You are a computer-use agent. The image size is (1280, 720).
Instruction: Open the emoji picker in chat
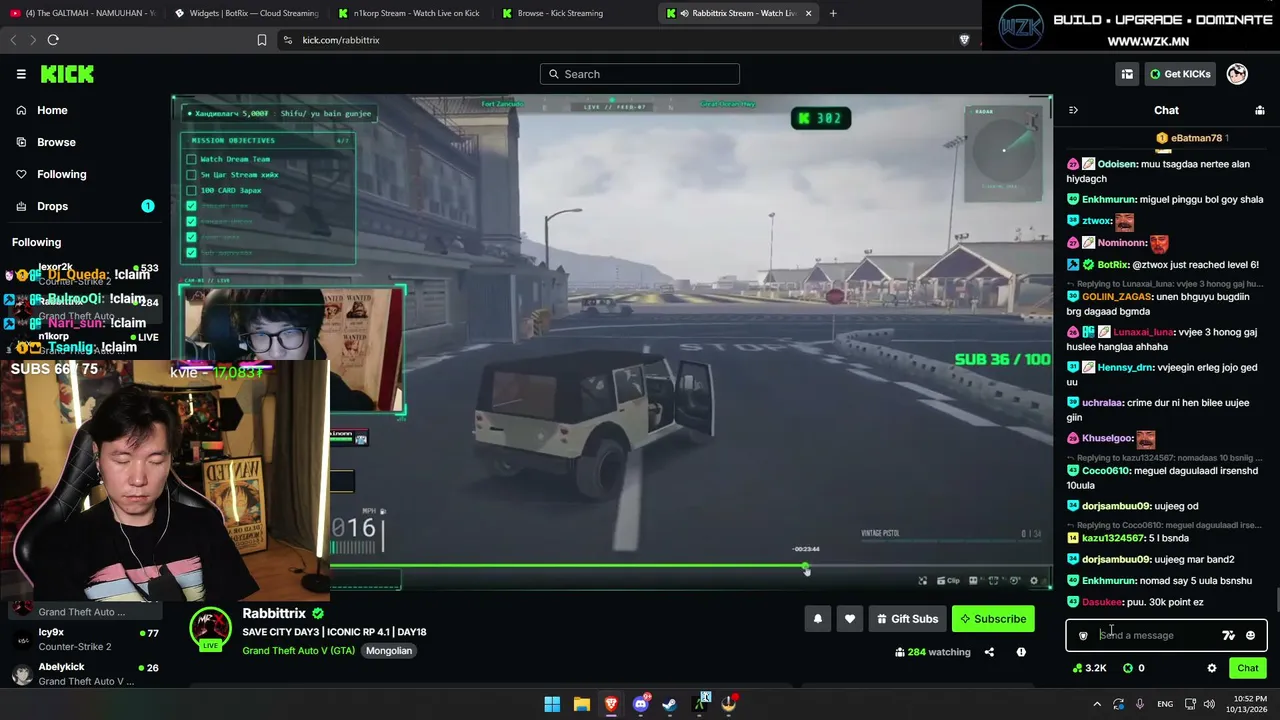click(1250, 635)
